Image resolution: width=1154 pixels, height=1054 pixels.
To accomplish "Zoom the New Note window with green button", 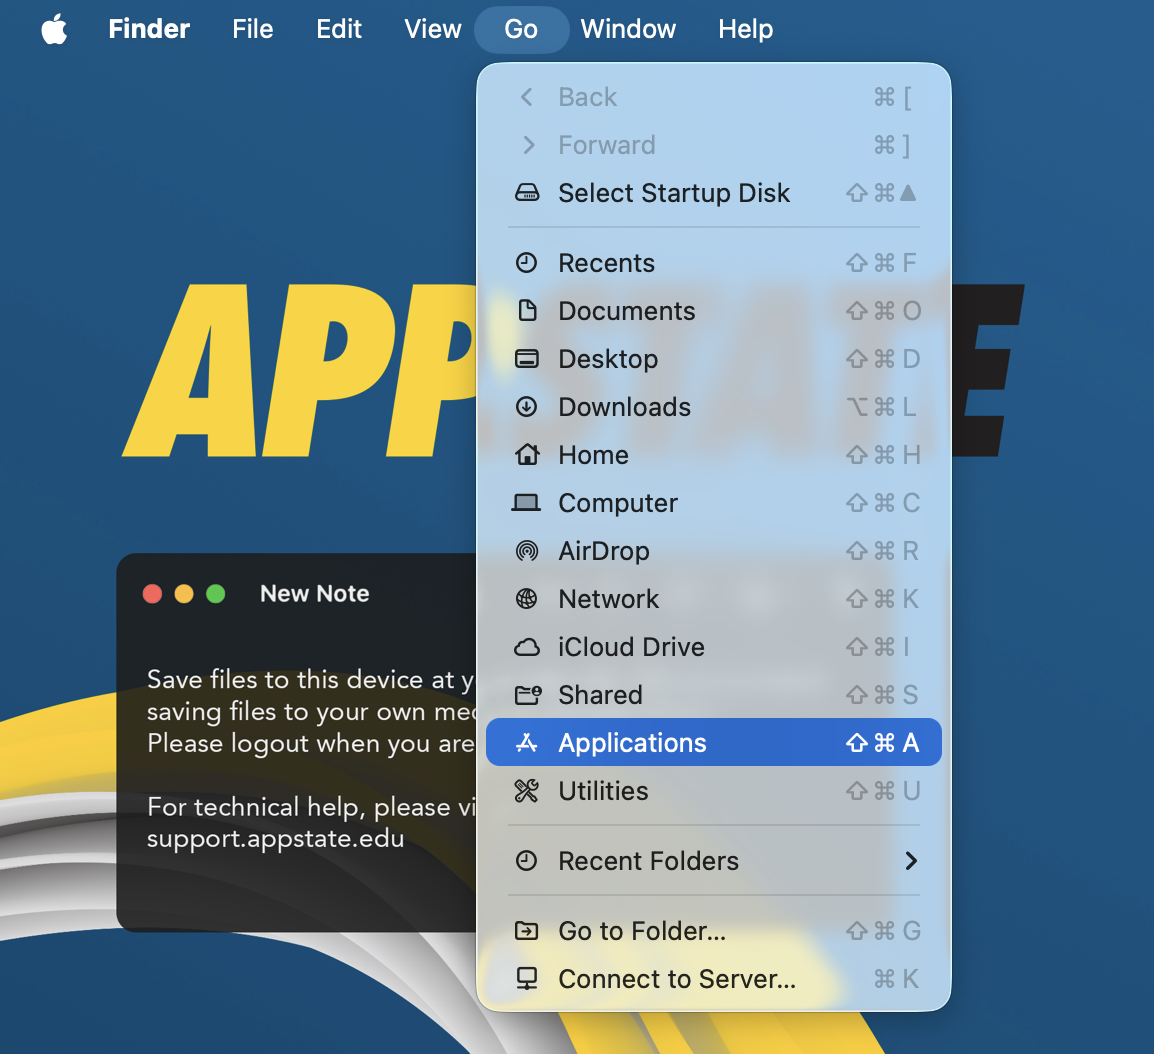I will pos(216,593).
